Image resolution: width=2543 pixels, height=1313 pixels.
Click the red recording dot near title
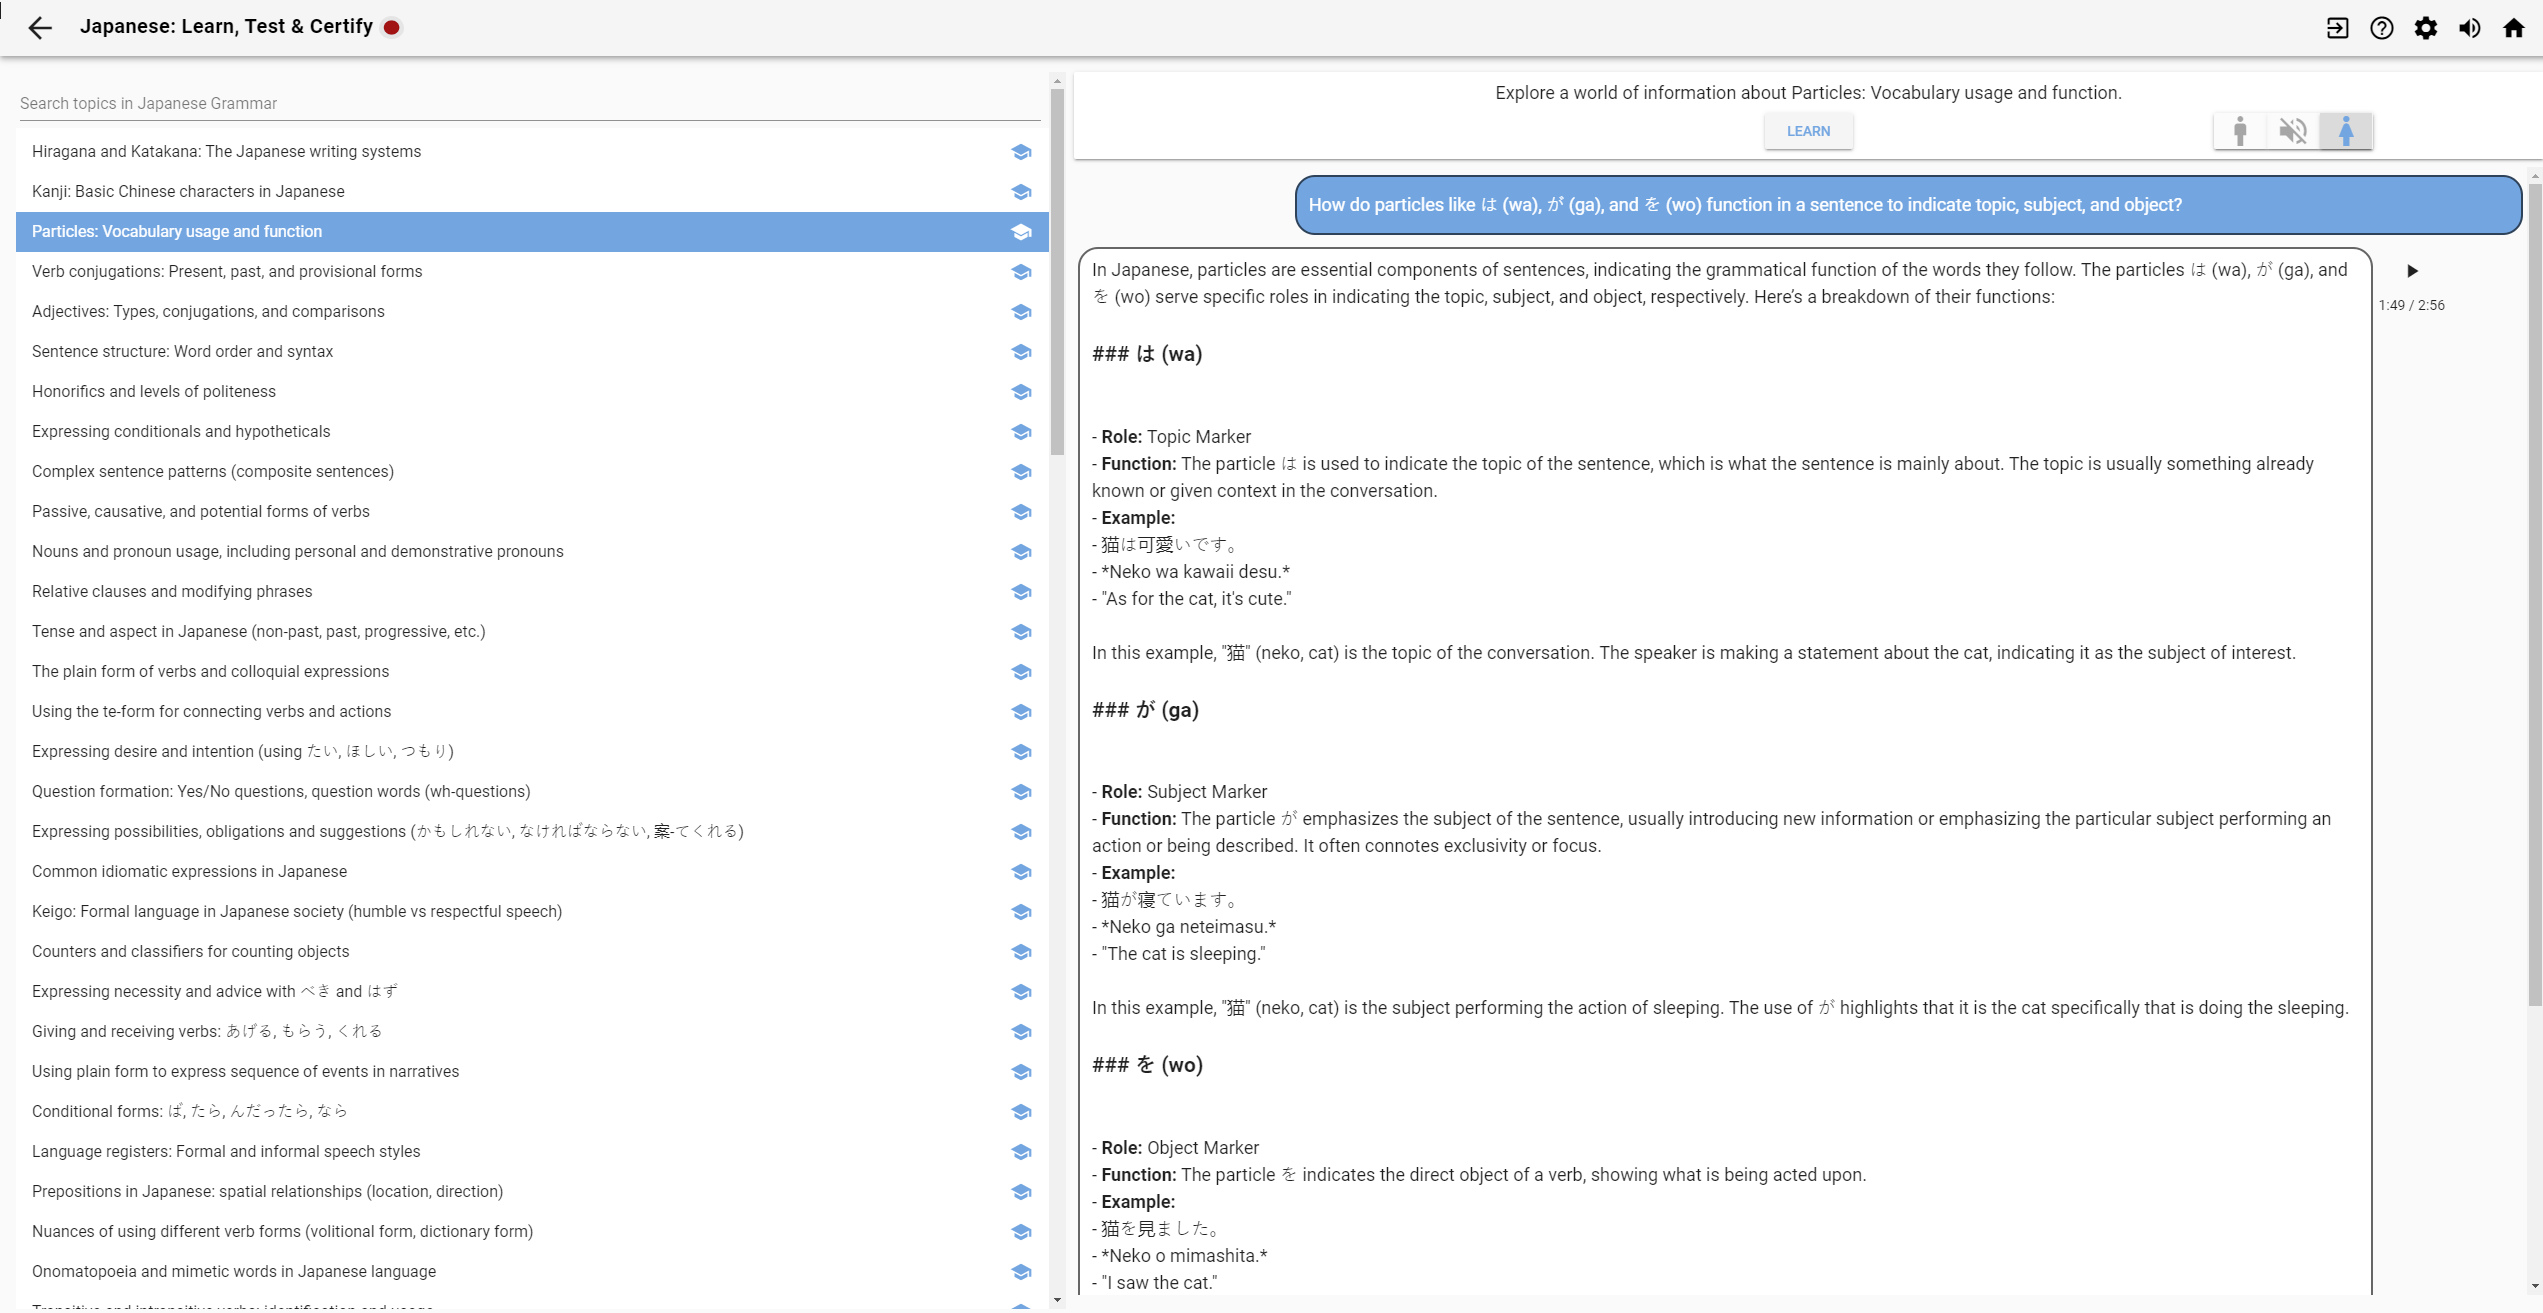(x=392, y=27)
